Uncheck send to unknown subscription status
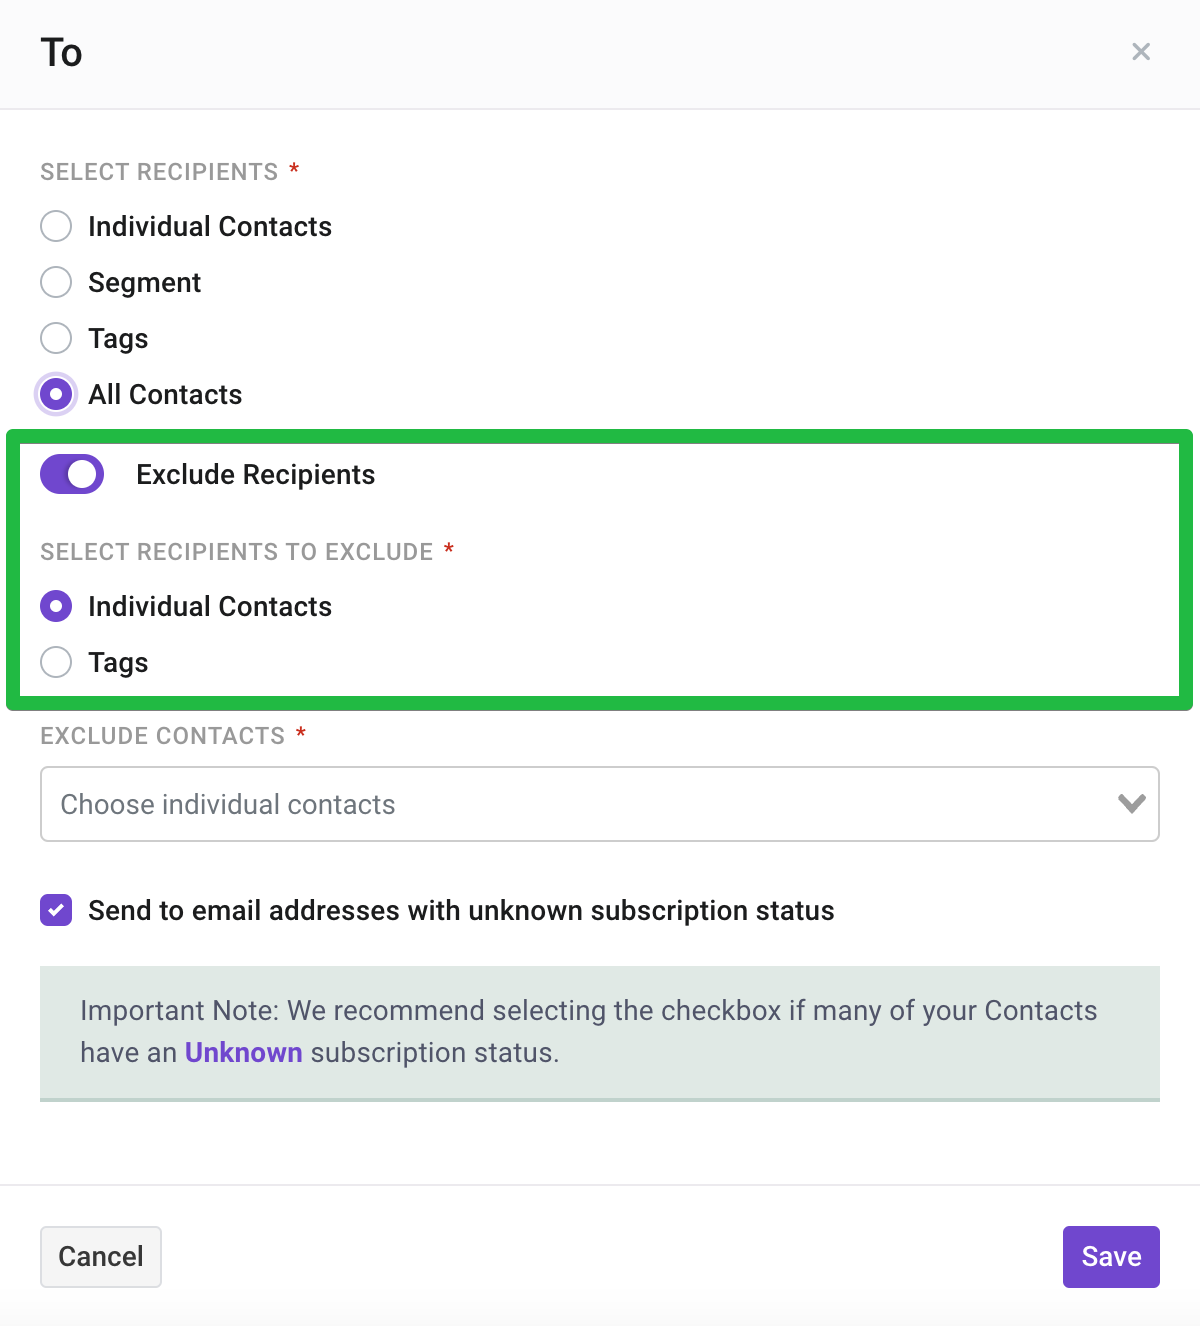The image size is (1200, 1326). [56, 910]
